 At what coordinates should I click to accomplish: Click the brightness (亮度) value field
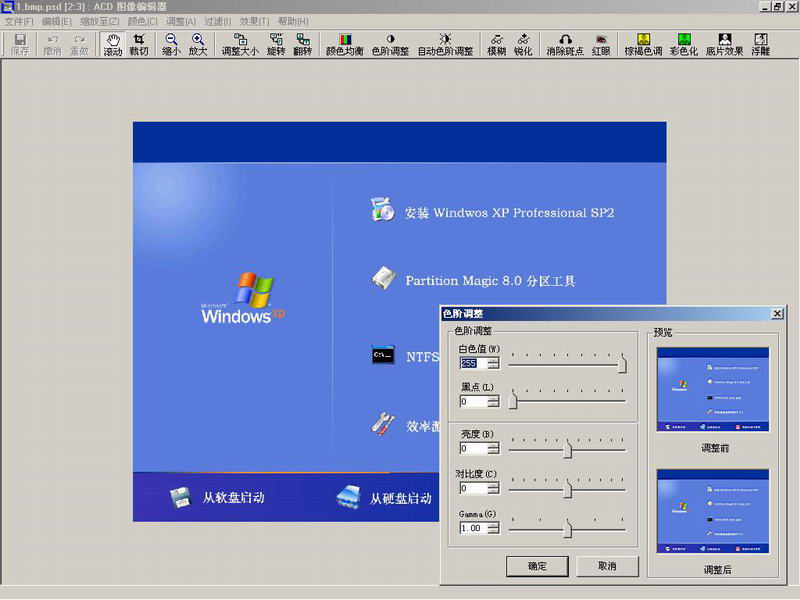474,448
